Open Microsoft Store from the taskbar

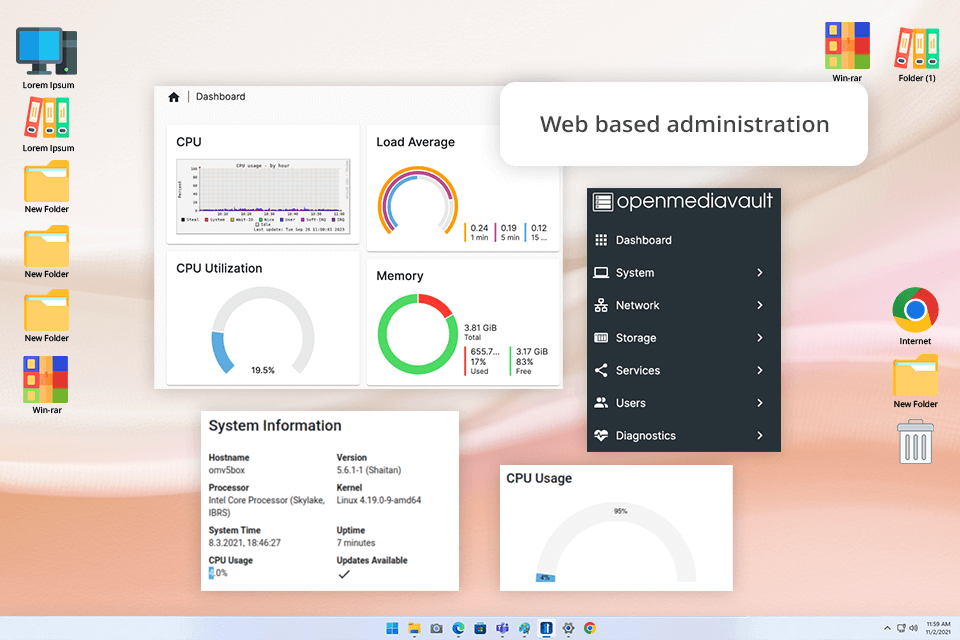[x=481, y=628]
